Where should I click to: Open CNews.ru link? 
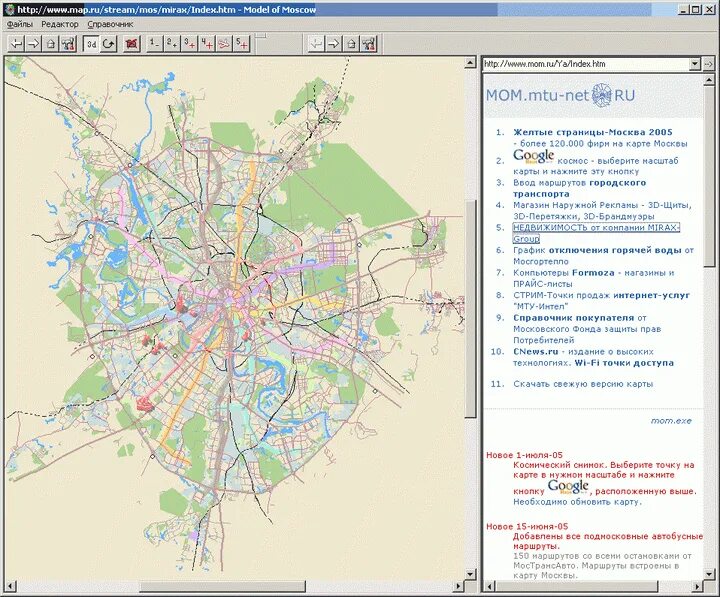pos(535,352)
